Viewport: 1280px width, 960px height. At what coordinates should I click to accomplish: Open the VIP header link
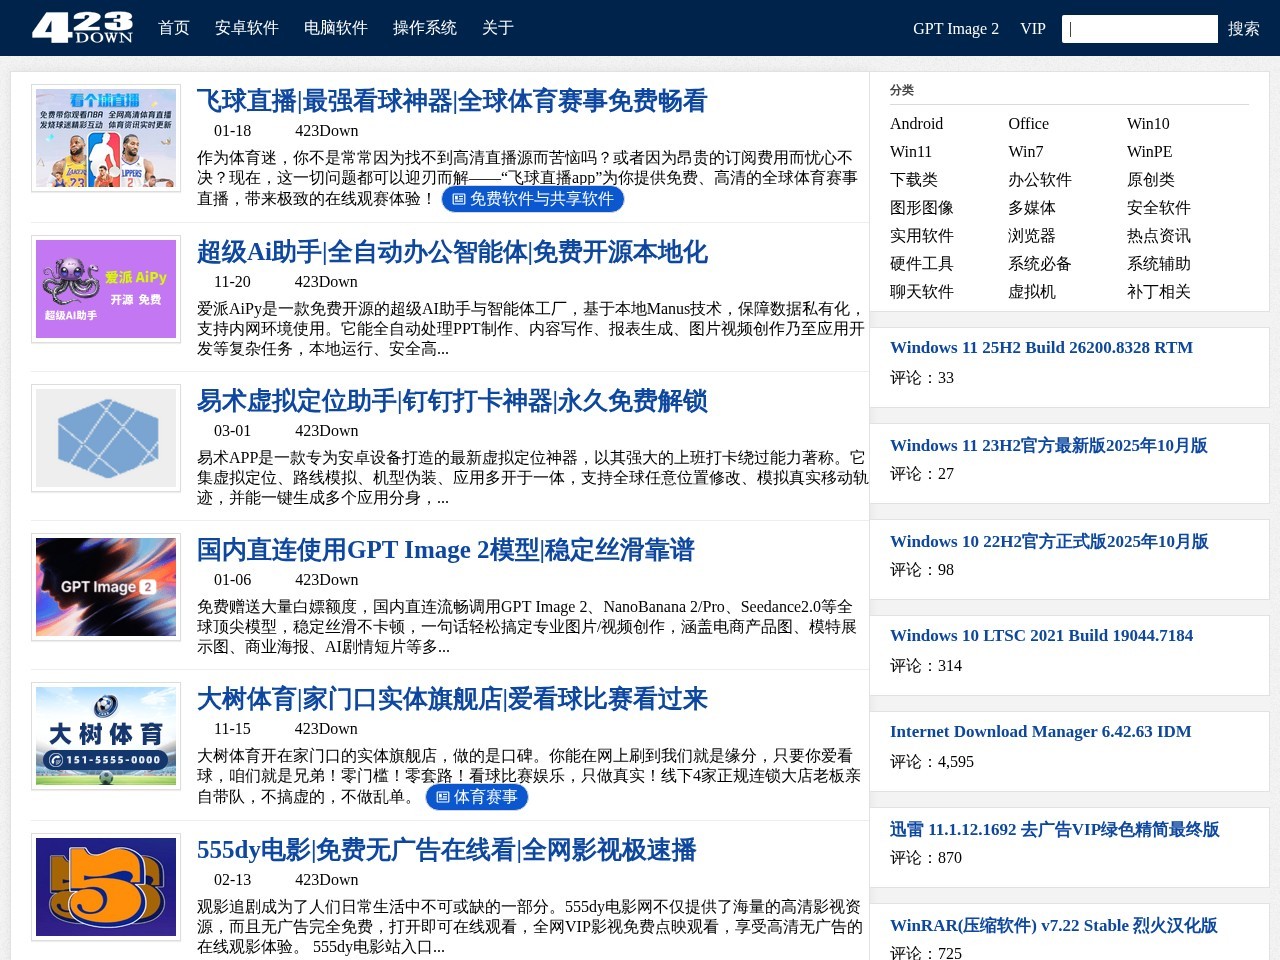point(1033,28)
